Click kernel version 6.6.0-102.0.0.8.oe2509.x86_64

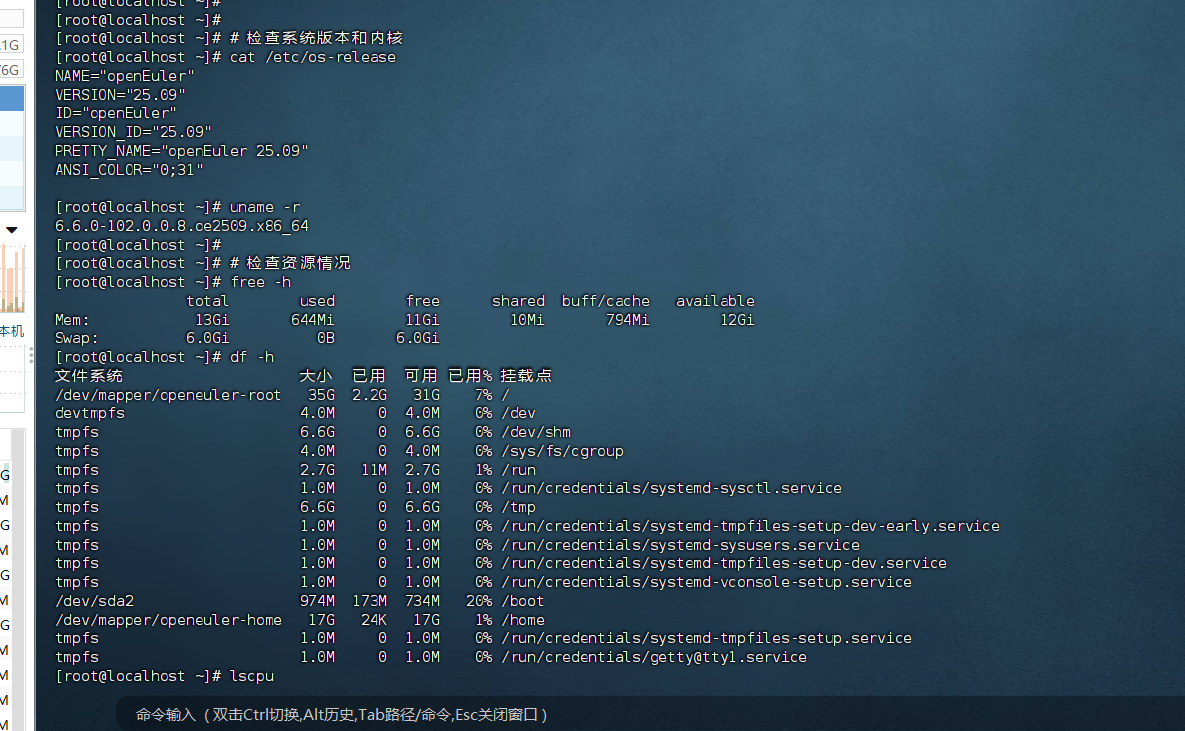[181, 226]
